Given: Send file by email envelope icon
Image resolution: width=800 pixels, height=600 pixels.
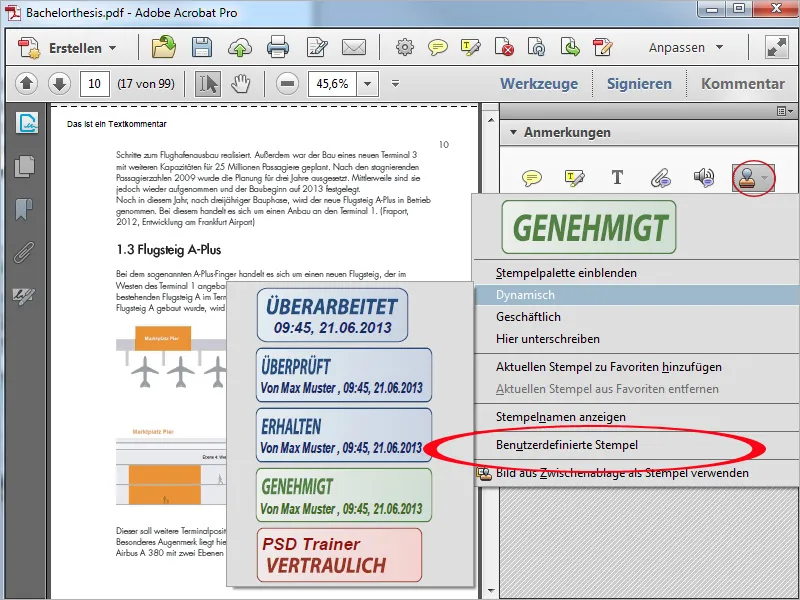Looking at the screenshot, I should point(354,47).
